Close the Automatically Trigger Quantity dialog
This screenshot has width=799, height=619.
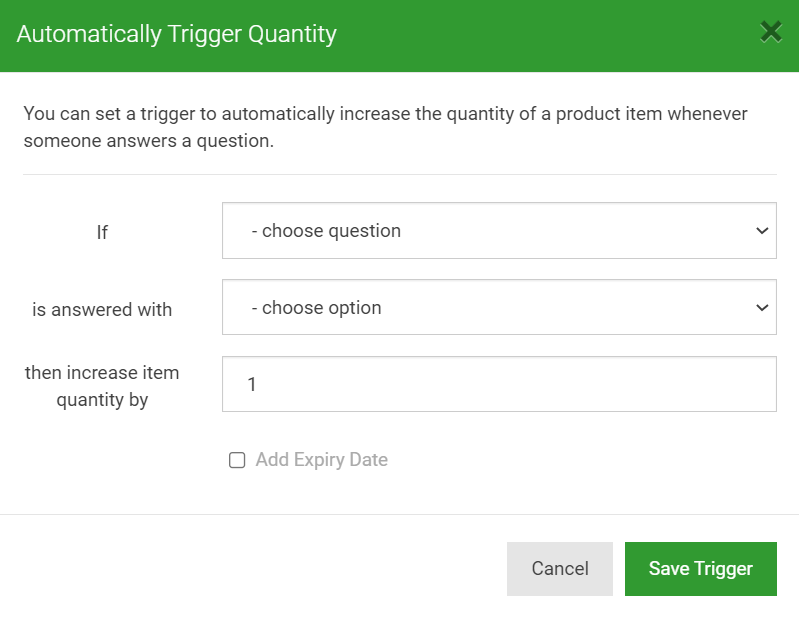click(770, 32)
